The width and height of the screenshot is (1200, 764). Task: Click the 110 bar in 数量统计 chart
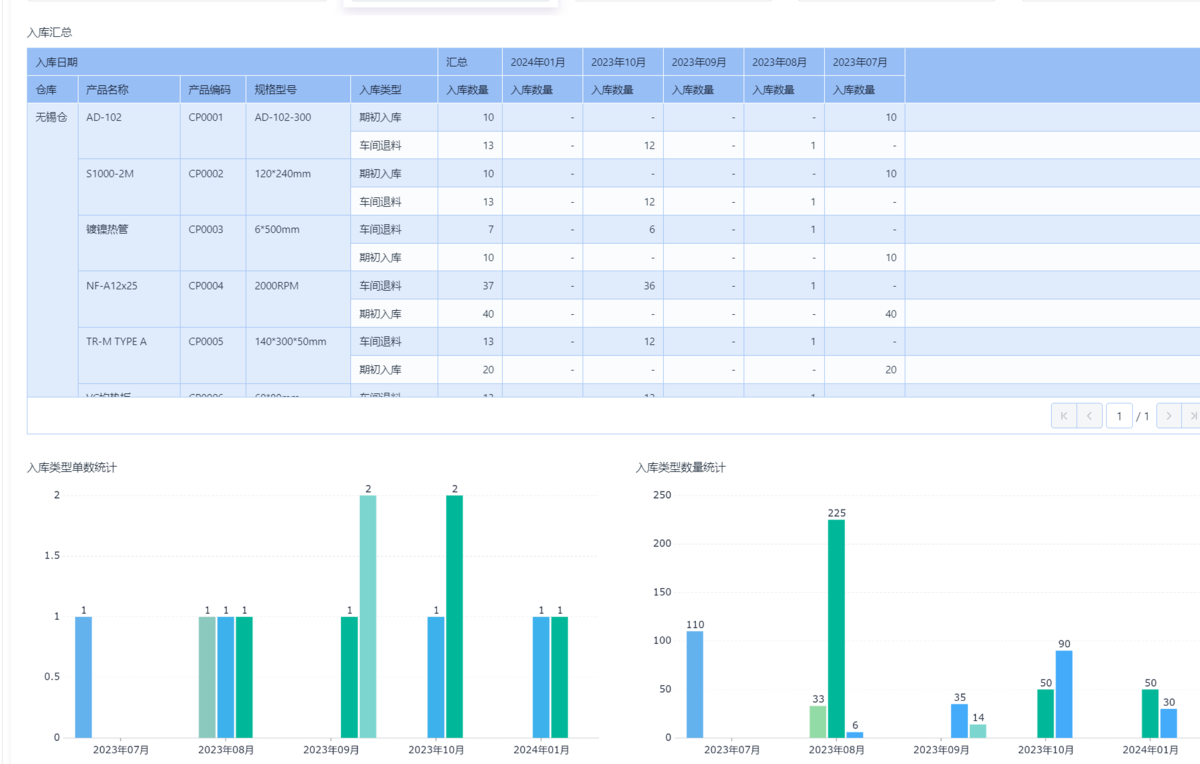695,685
